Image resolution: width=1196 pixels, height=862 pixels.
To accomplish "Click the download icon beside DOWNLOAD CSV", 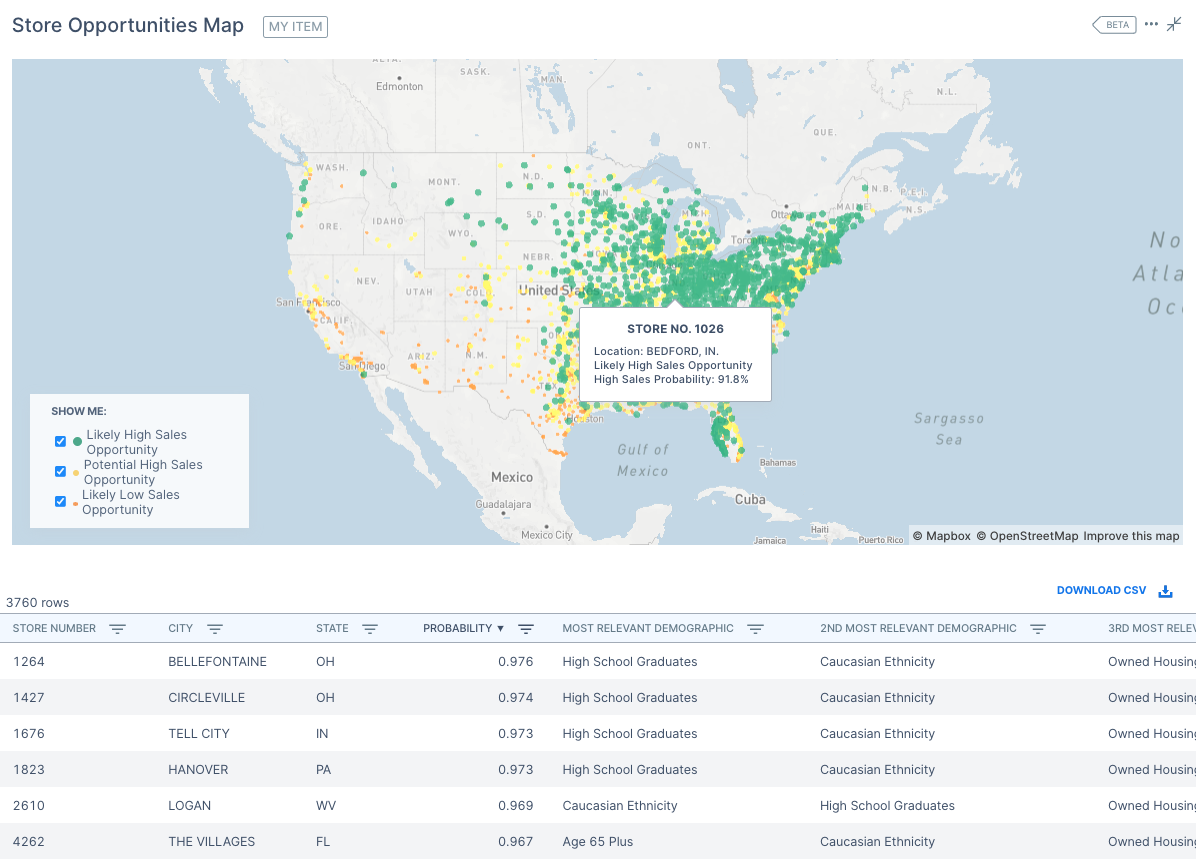I will tap(1165, 590).
